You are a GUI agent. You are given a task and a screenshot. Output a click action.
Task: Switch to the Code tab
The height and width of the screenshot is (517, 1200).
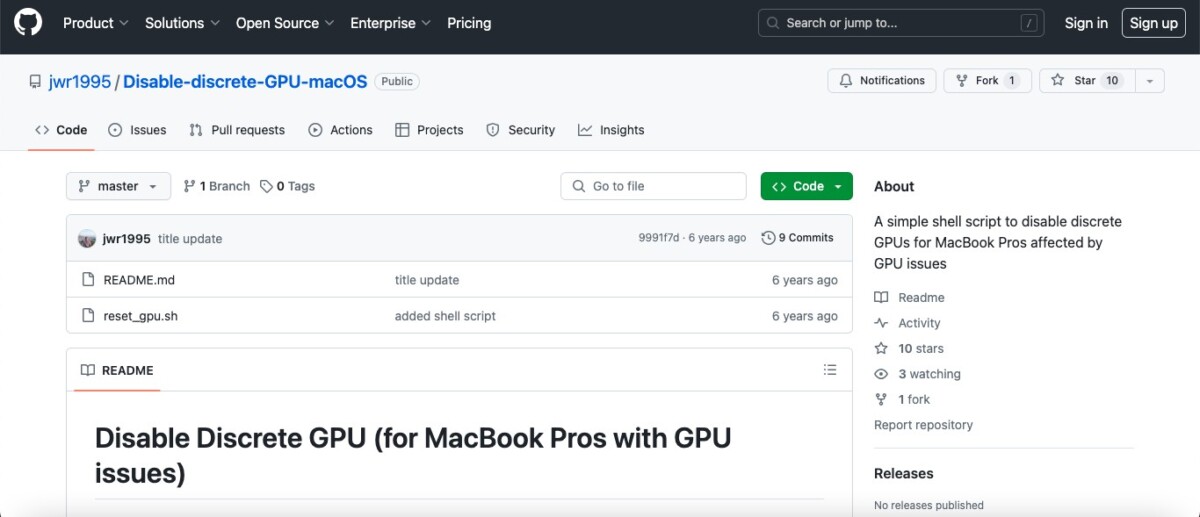[61, 130]
